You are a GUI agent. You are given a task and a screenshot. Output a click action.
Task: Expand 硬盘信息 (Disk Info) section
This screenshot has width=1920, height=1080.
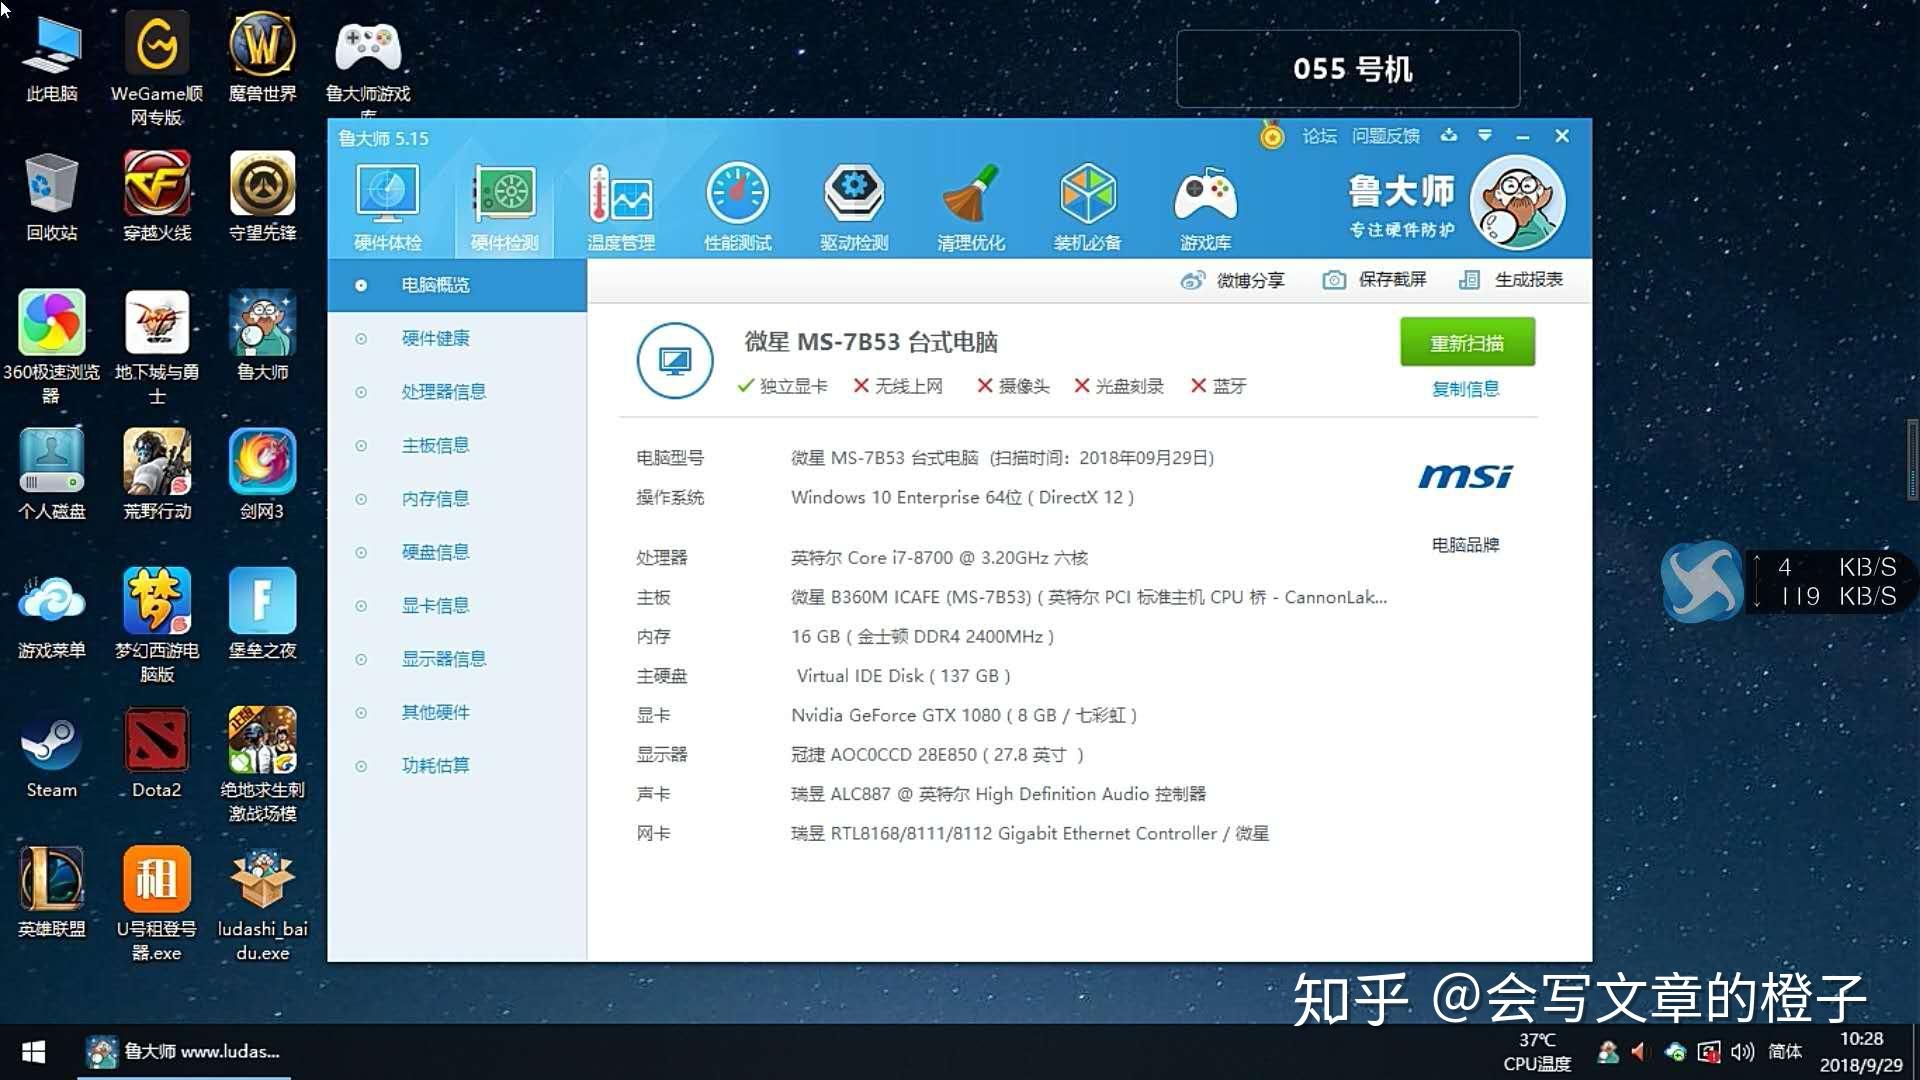434,551
